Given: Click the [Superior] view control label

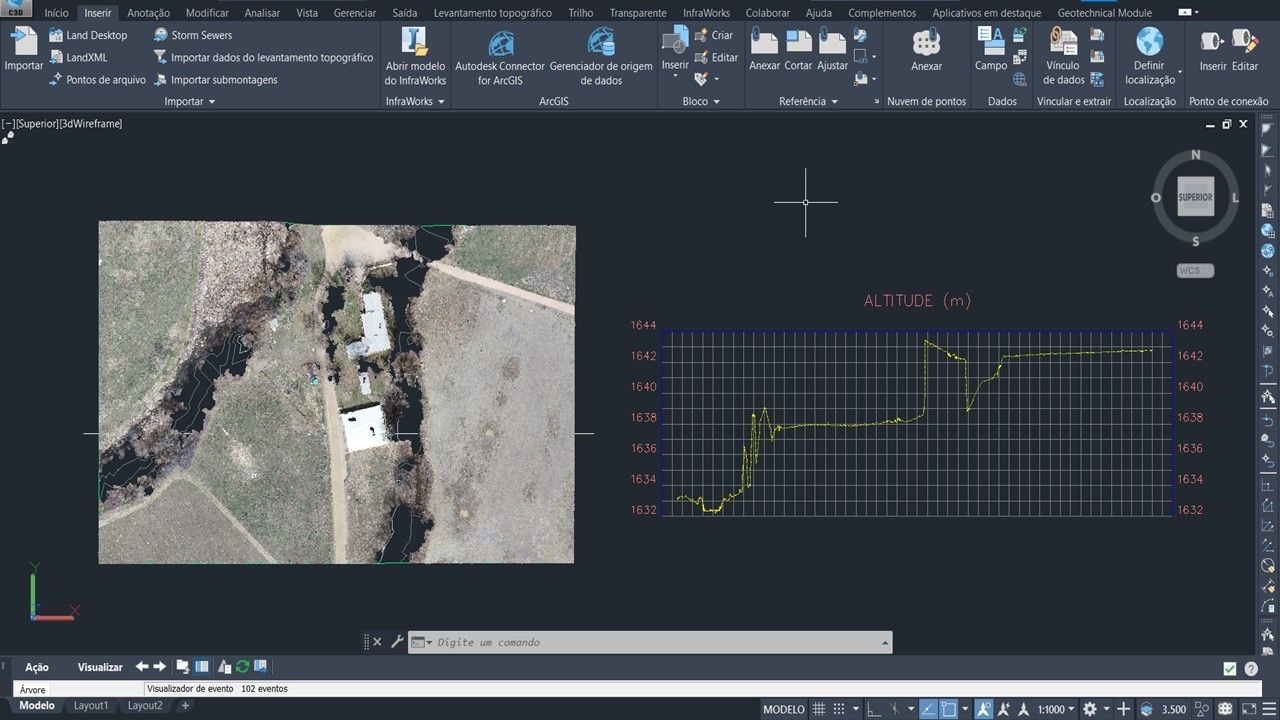Looking at the screenshot, I should pos(38,123).
